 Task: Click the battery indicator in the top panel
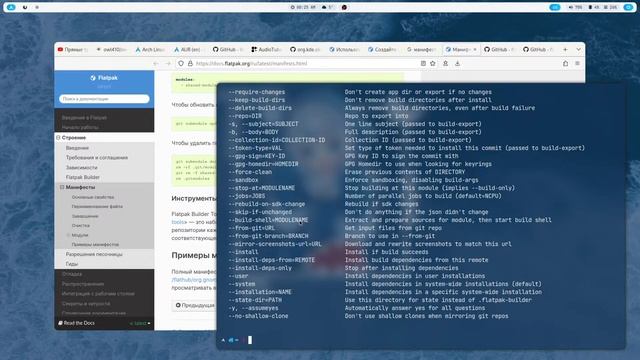pyautogui.click(x=594, y=7)
